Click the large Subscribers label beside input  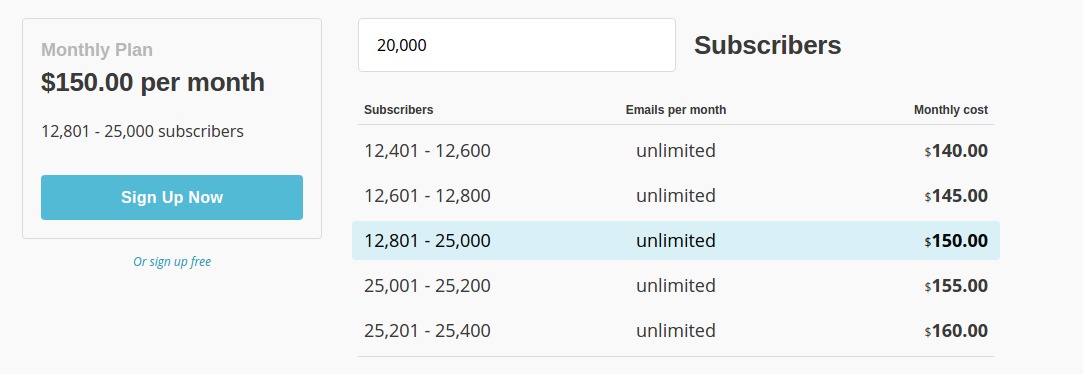[x=767, y=45]
